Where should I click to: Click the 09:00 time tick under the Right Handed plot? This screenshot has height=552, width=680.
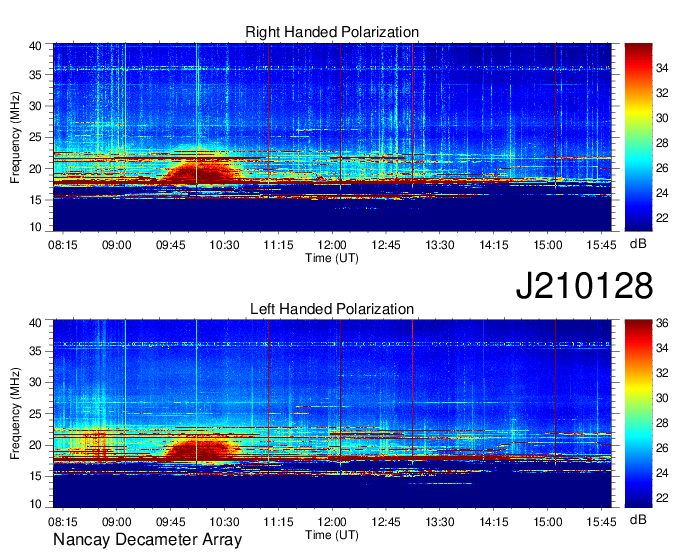pos(117,245)
